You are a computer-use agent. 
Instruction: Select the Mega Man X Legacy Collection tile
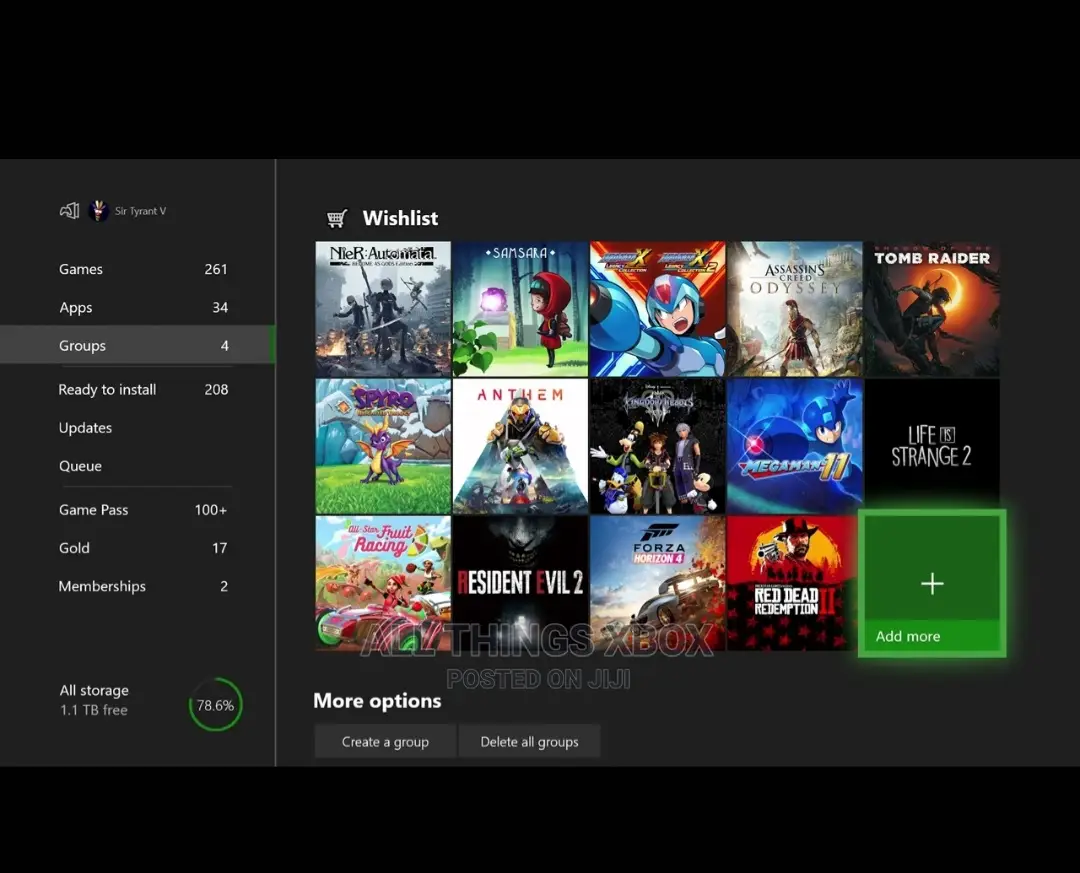coord(658,309)
